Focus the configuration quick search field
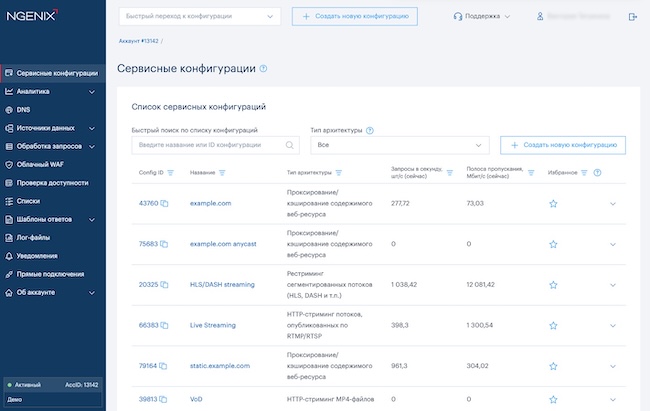650x411 pixels. [216, 145]
